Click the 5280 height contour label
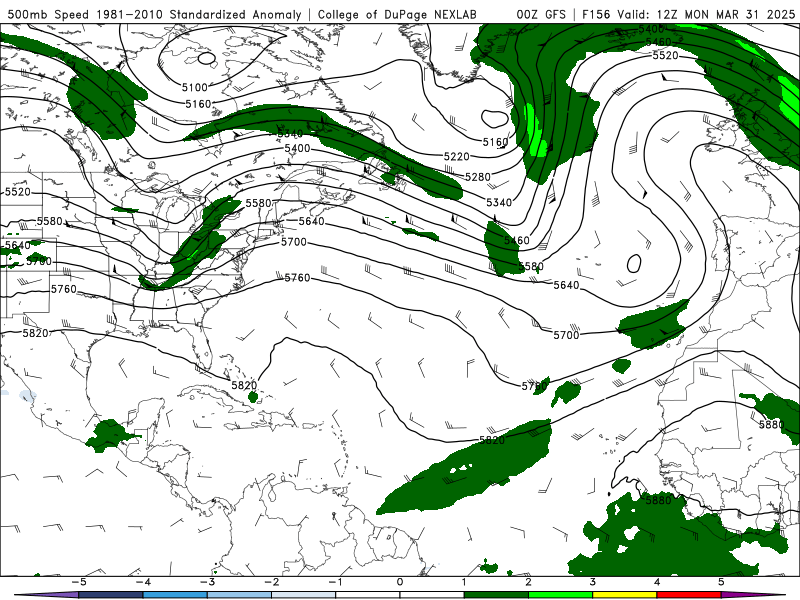800x600 pixels. click(478, 177)
